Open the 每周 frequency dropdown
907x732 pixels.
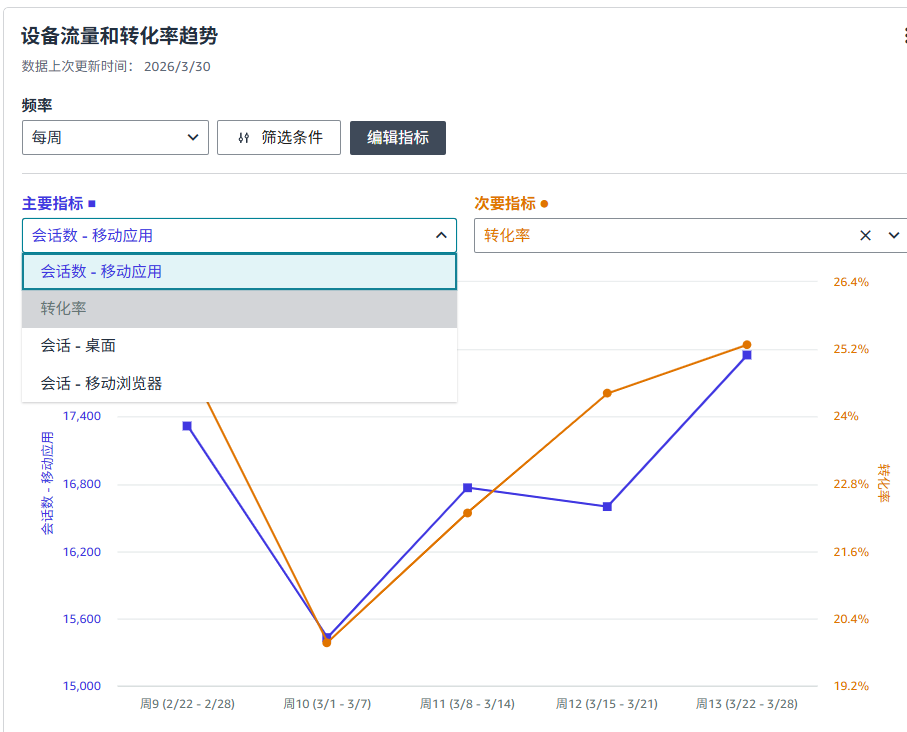click(x=115, y=138)
